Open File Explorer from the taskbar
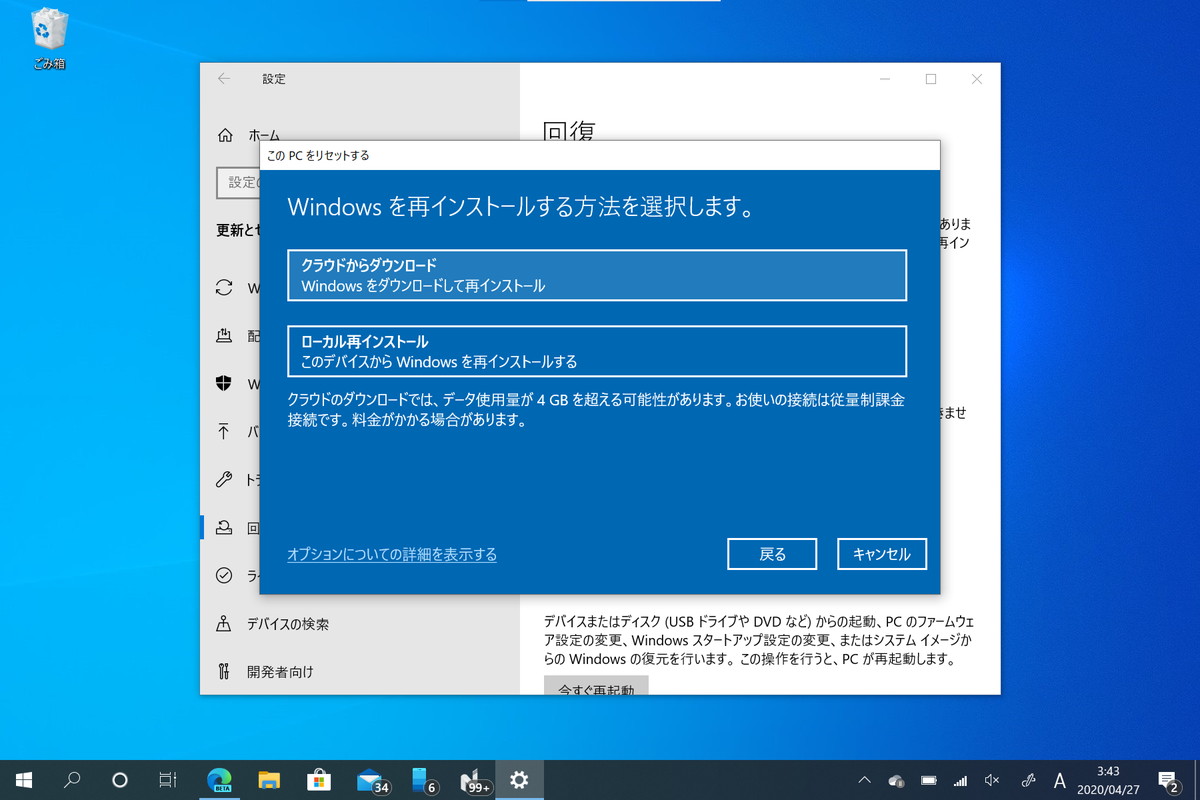Viewport: 1200px width, 800px height. pos(269,780)
